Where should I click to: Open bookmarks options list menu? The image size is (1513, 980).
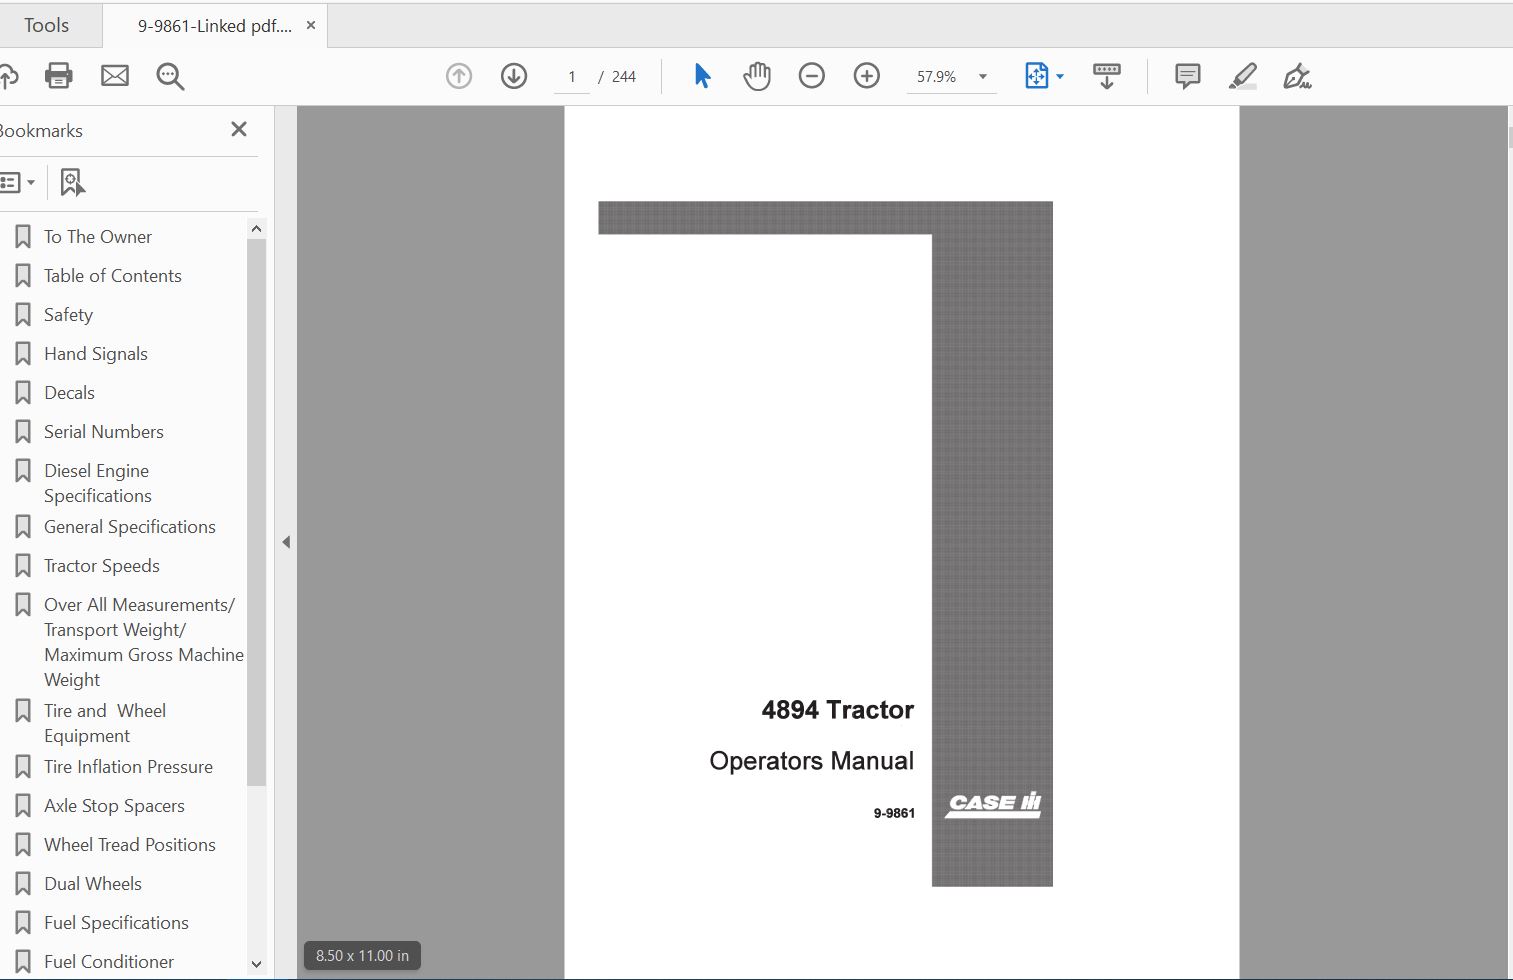click(x=18, y=182)
